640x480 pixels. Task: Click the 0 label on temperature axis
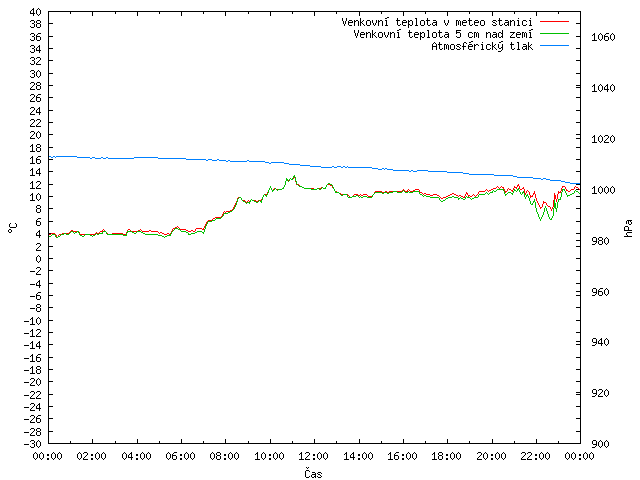38,259
